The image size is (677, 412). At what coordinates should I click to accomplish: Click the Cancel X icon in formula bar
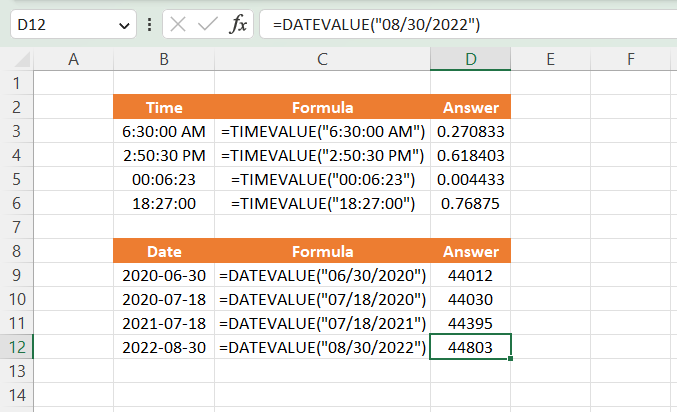point(180,25)
